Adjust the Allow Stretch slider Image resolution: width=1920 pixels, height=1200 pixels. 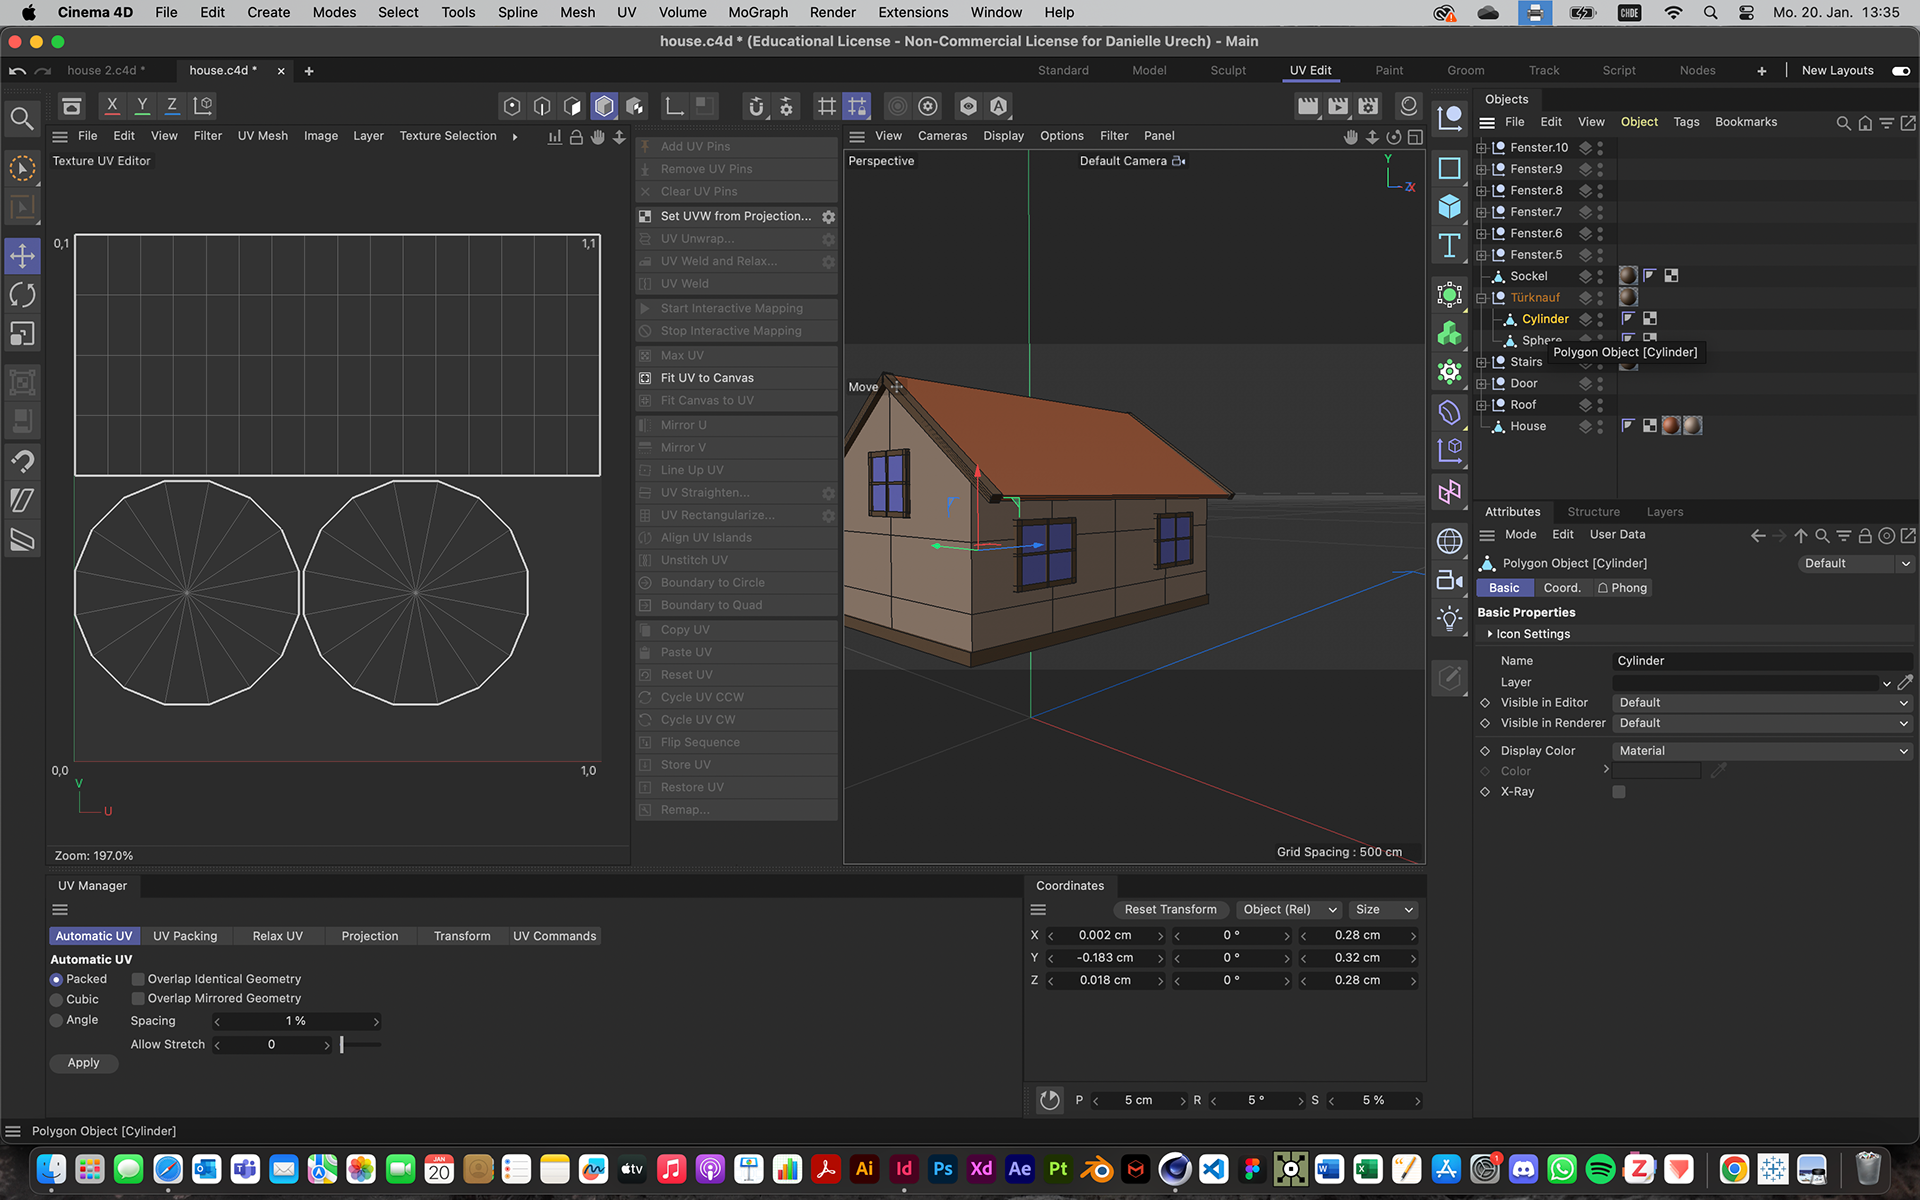coord(342,1044)
